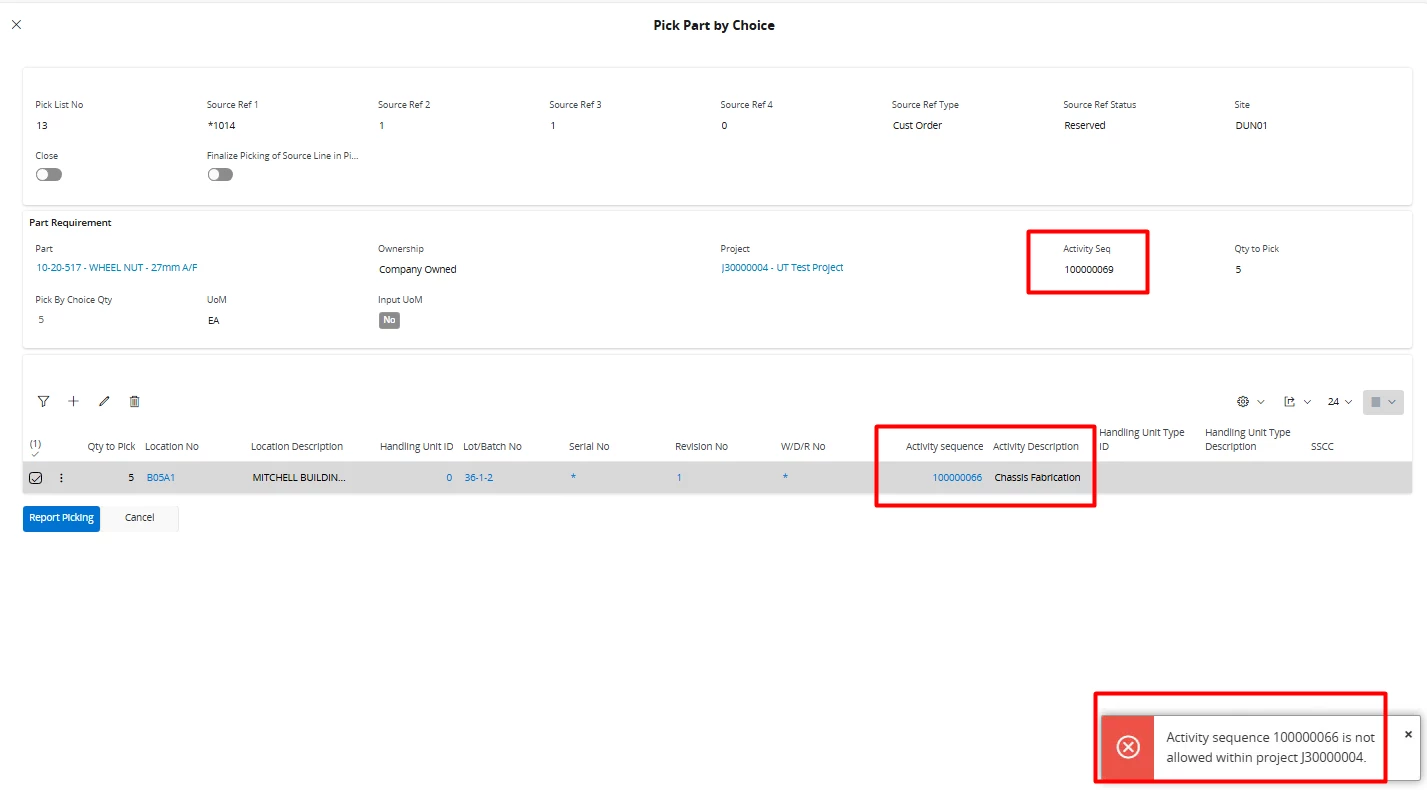Click the Company Owned ownership value
The height and width of the screenshot is (790, 1427).
417,270
